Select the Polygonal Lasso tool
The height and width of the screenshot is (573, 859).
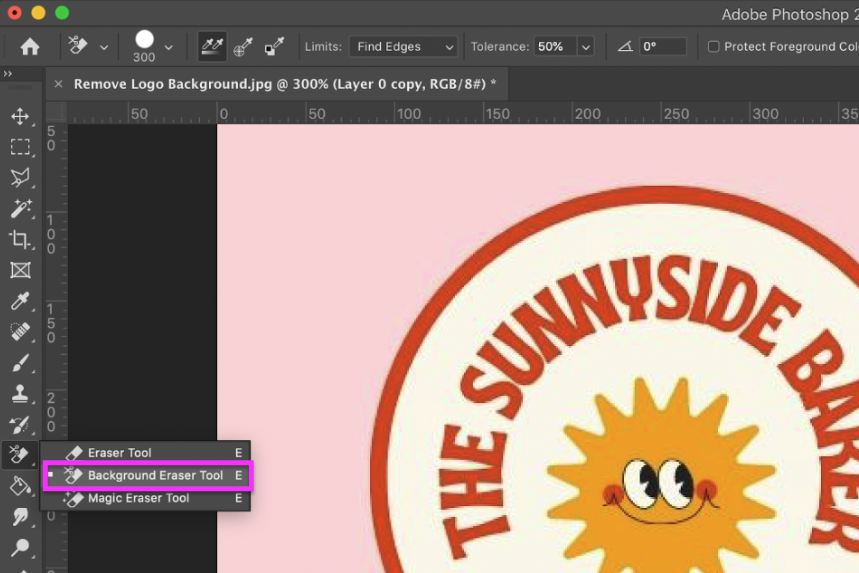(x=20, y=177)
